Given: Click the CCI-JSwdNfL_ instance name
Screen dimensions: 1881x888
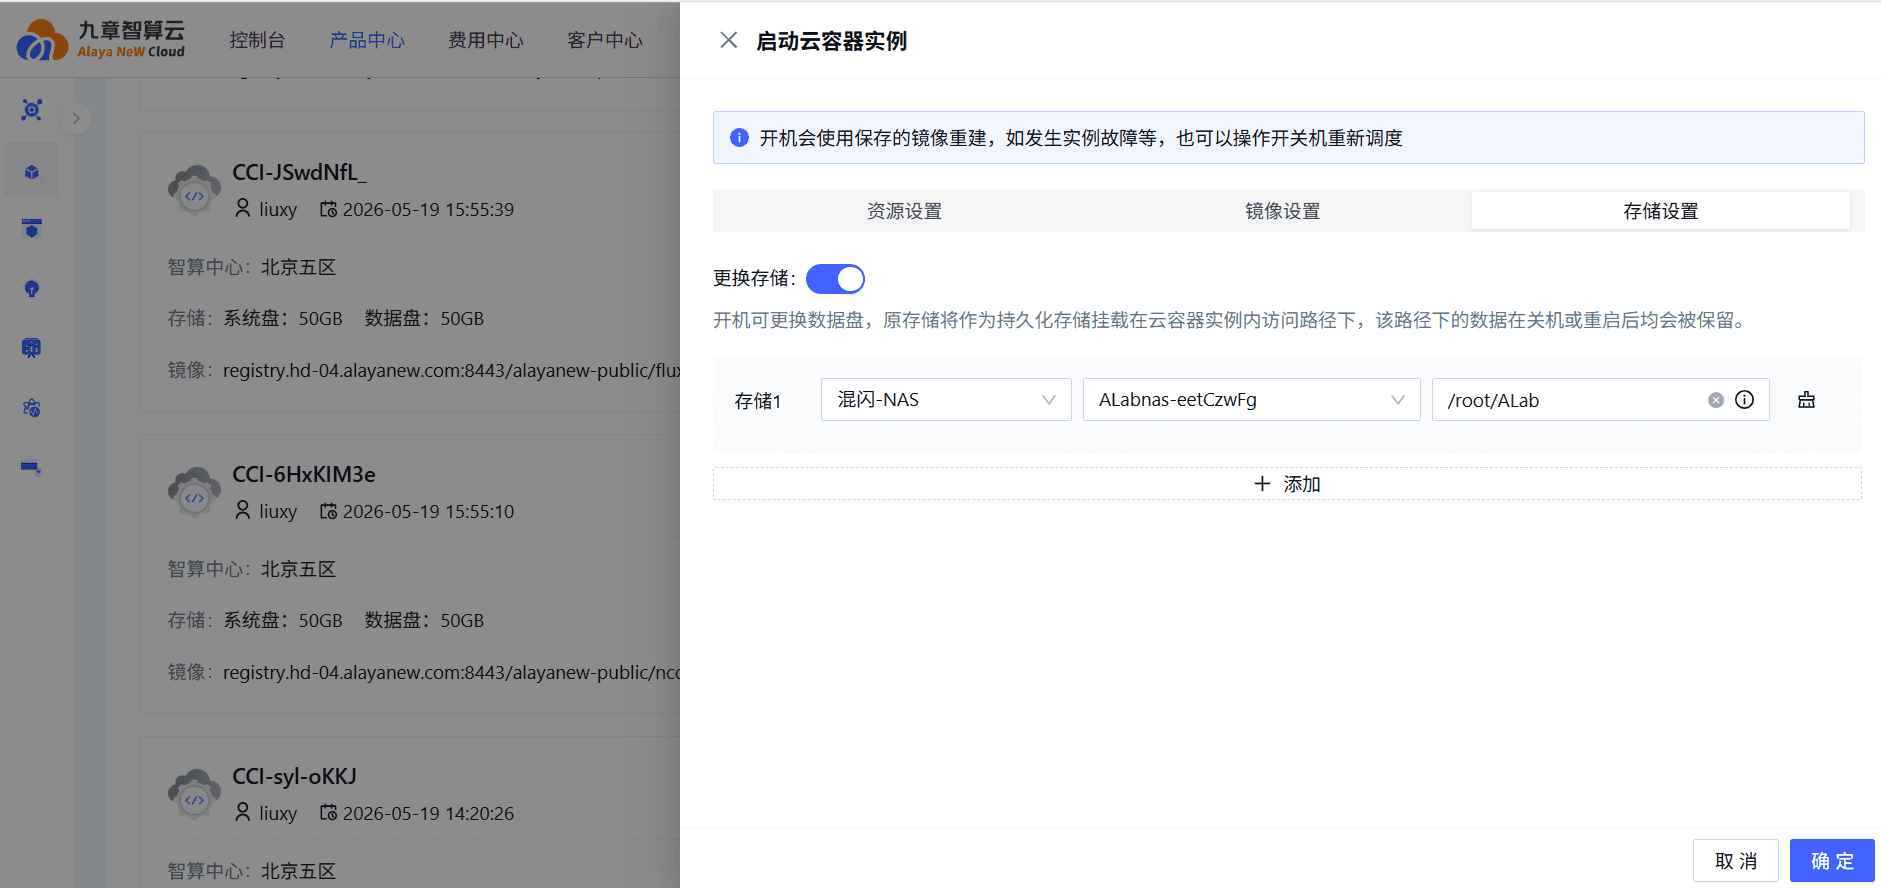Looking at the screenshot, I should 299,172.
